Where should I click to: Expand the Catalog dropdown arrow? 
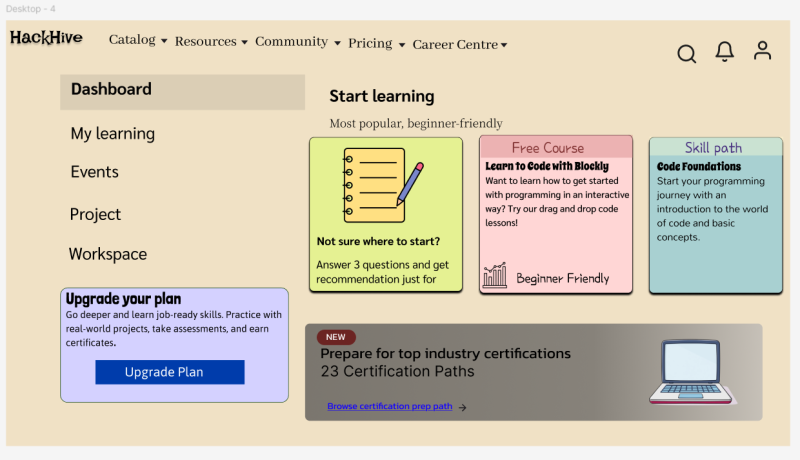164,41
